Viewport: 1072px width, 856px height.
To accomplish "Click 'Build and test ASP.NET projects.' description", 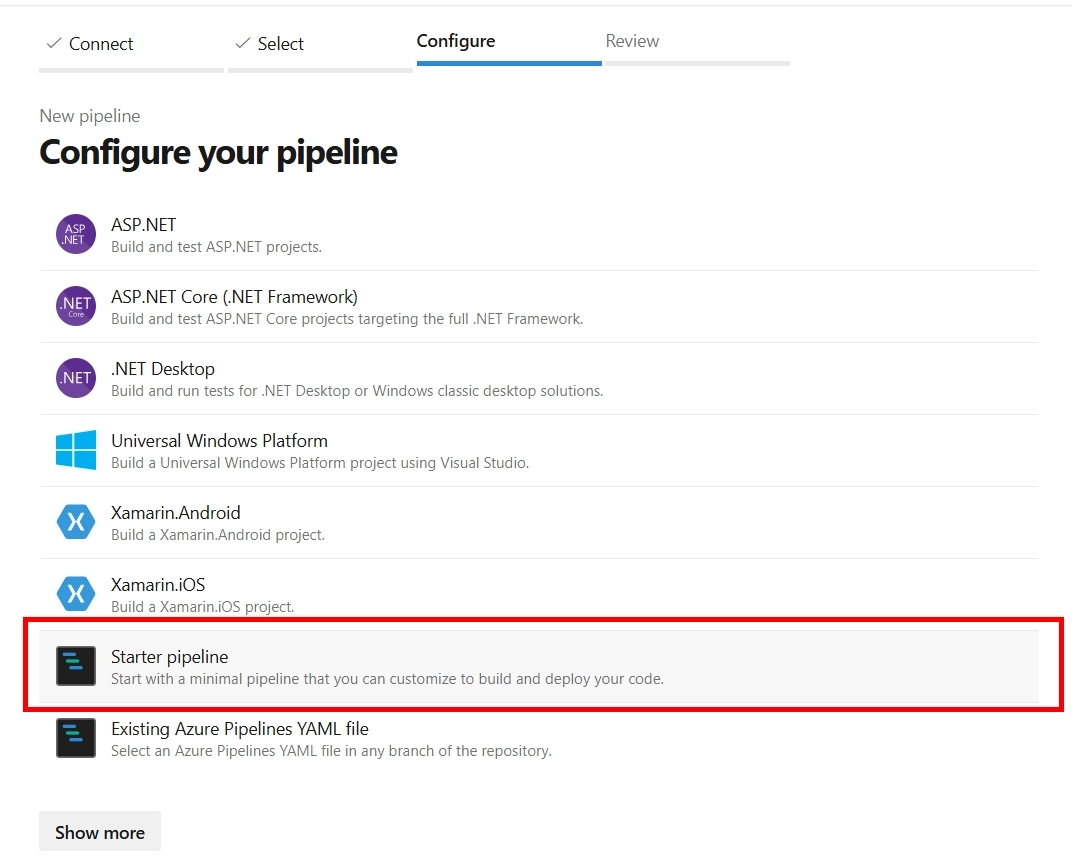I will [216, 247].
